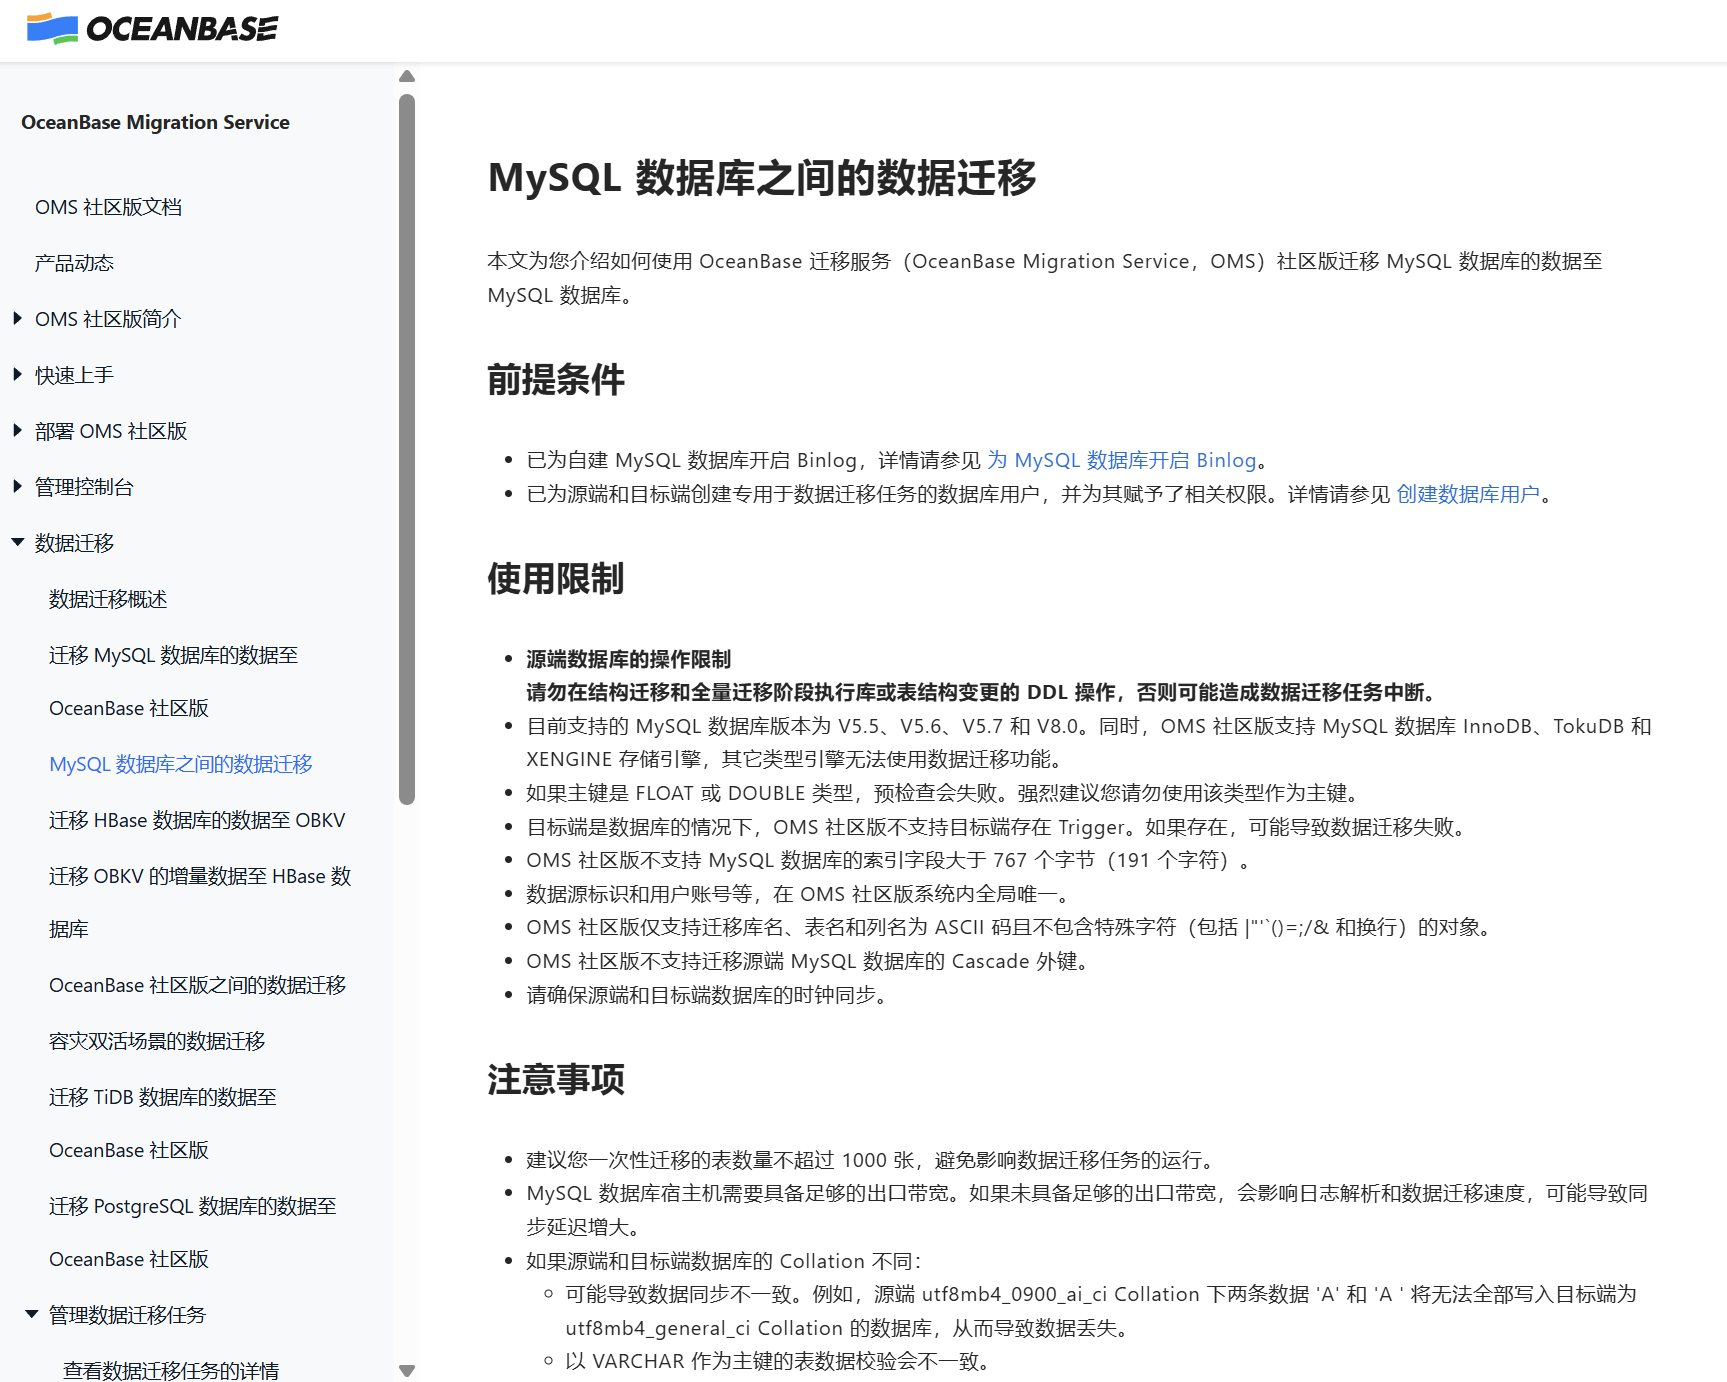This screenshot has width=1727, height=1382.
Task: Open 迁移 TiDB 数据库的数据至 OceanBase 社区版
Action: point(163,1123)
